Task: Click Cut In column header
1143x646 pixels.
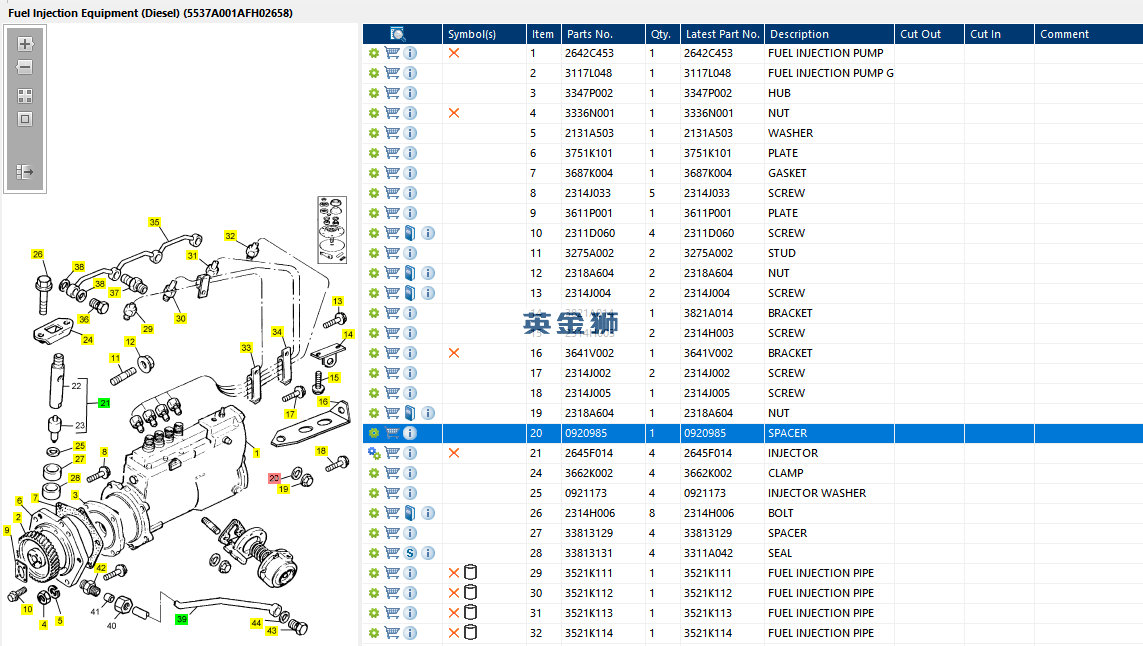Action: click(x=999, y=34)
